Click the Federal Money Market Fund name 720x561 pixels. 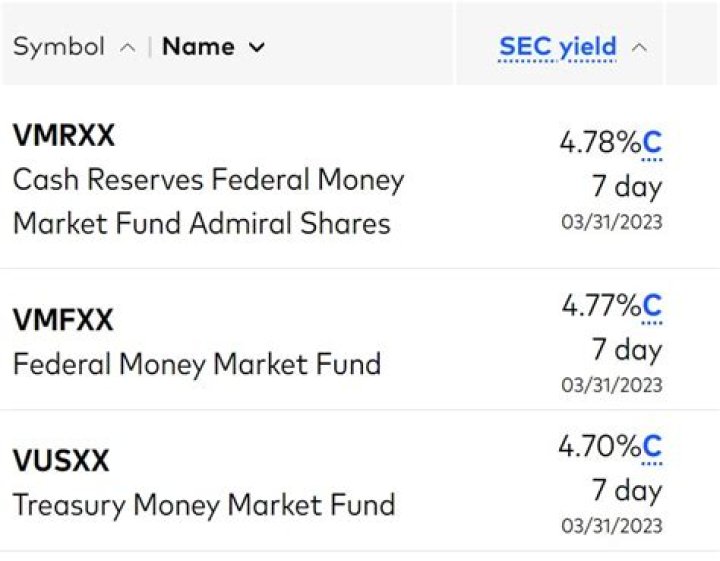click(196, 363)
